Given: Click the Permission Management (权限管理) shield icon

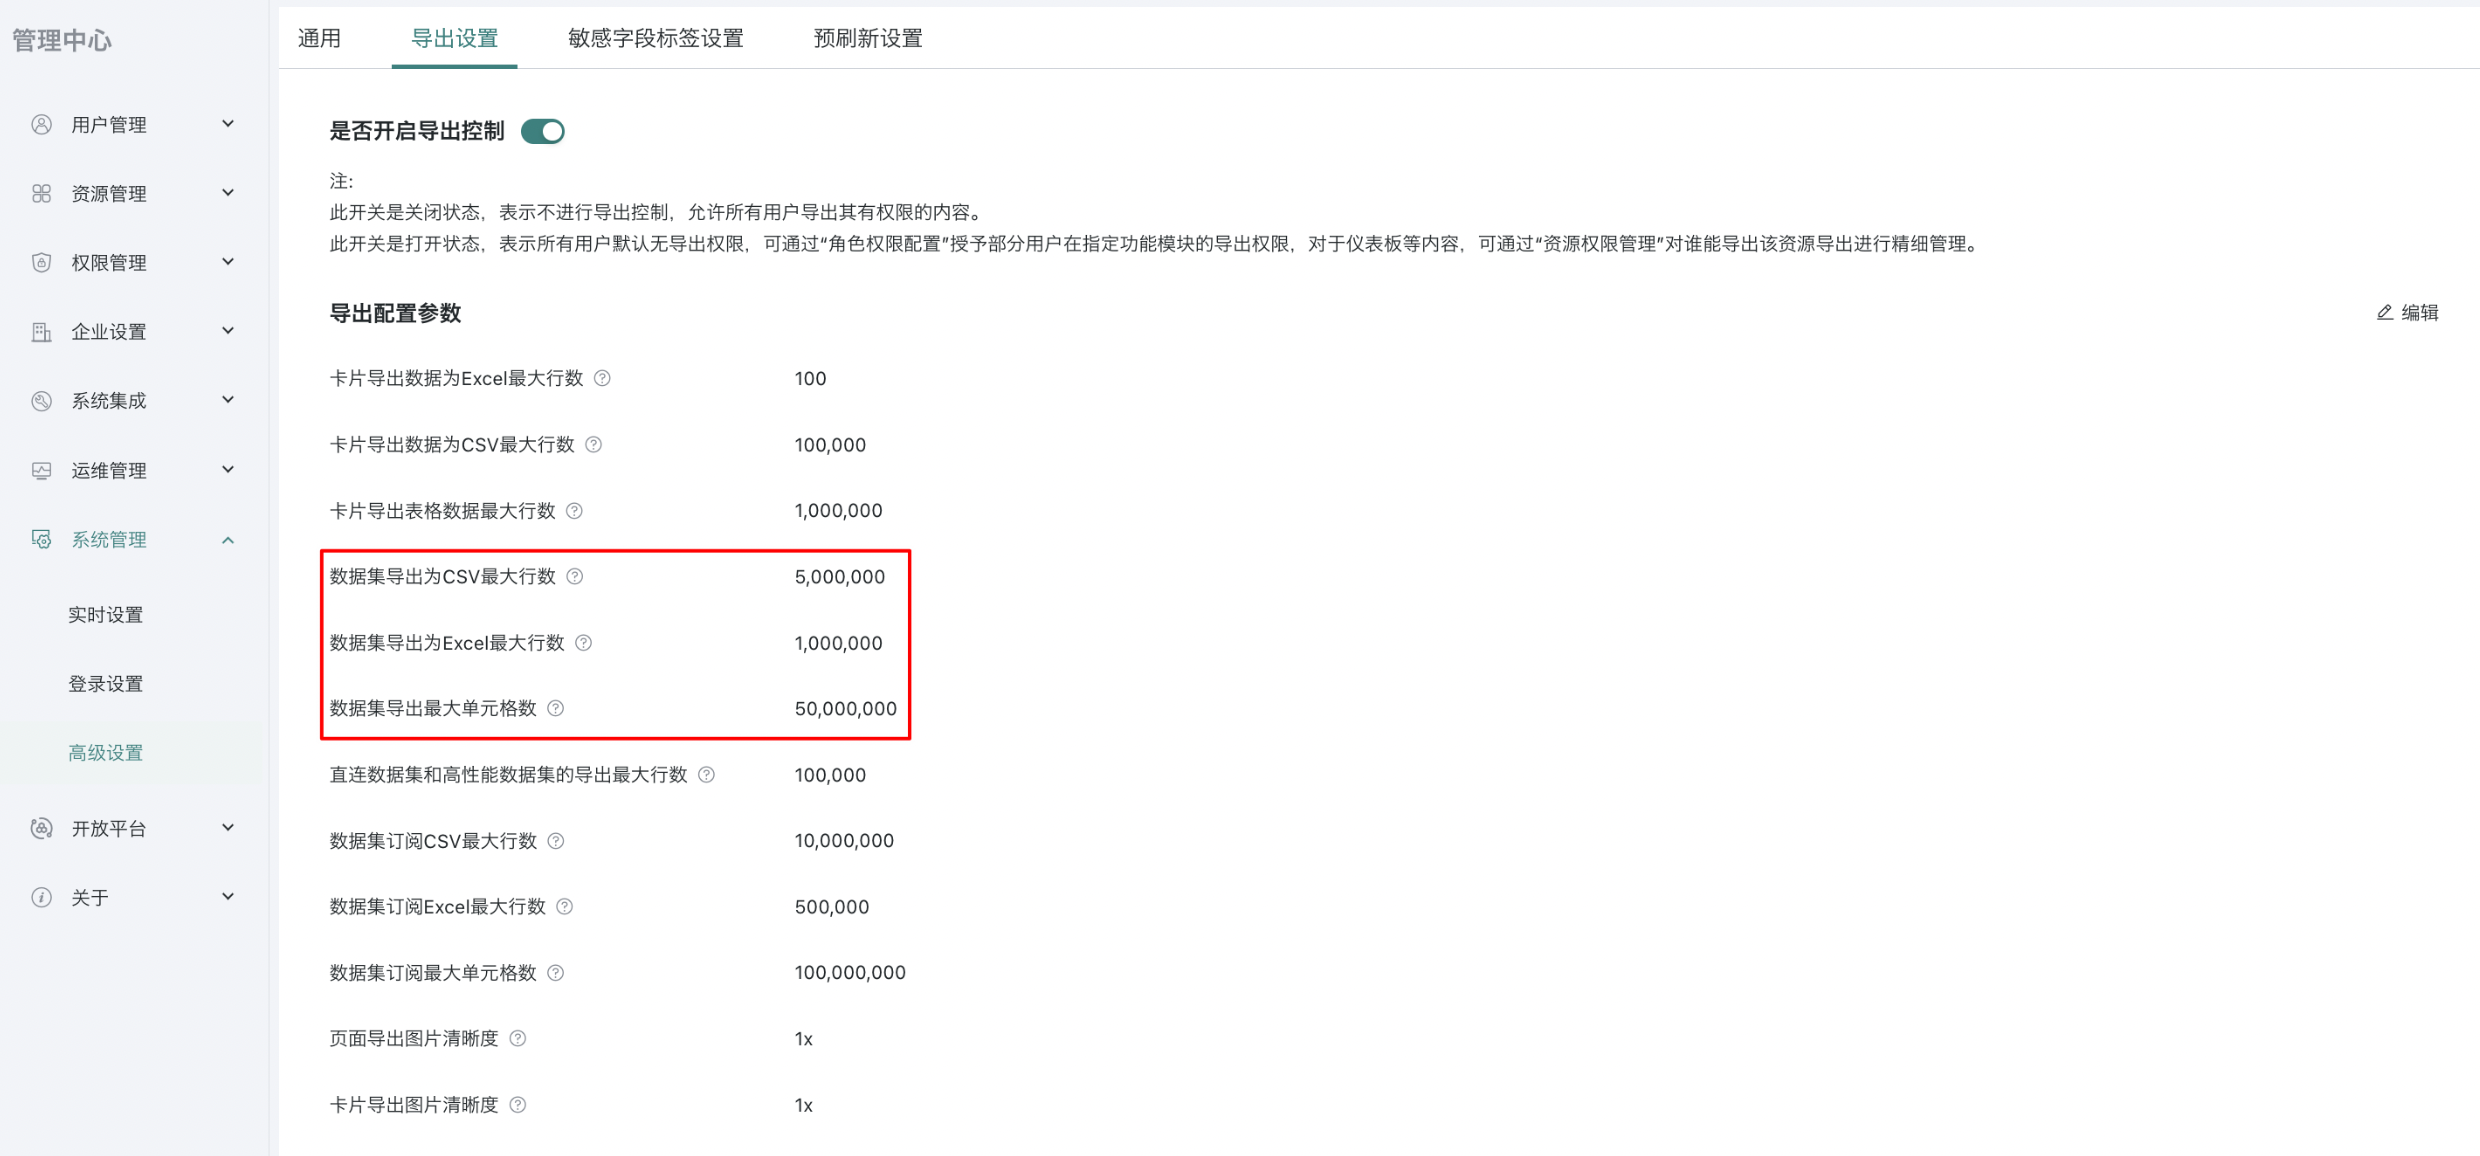Looking at the screenshot, I should (x=41, y=262).
